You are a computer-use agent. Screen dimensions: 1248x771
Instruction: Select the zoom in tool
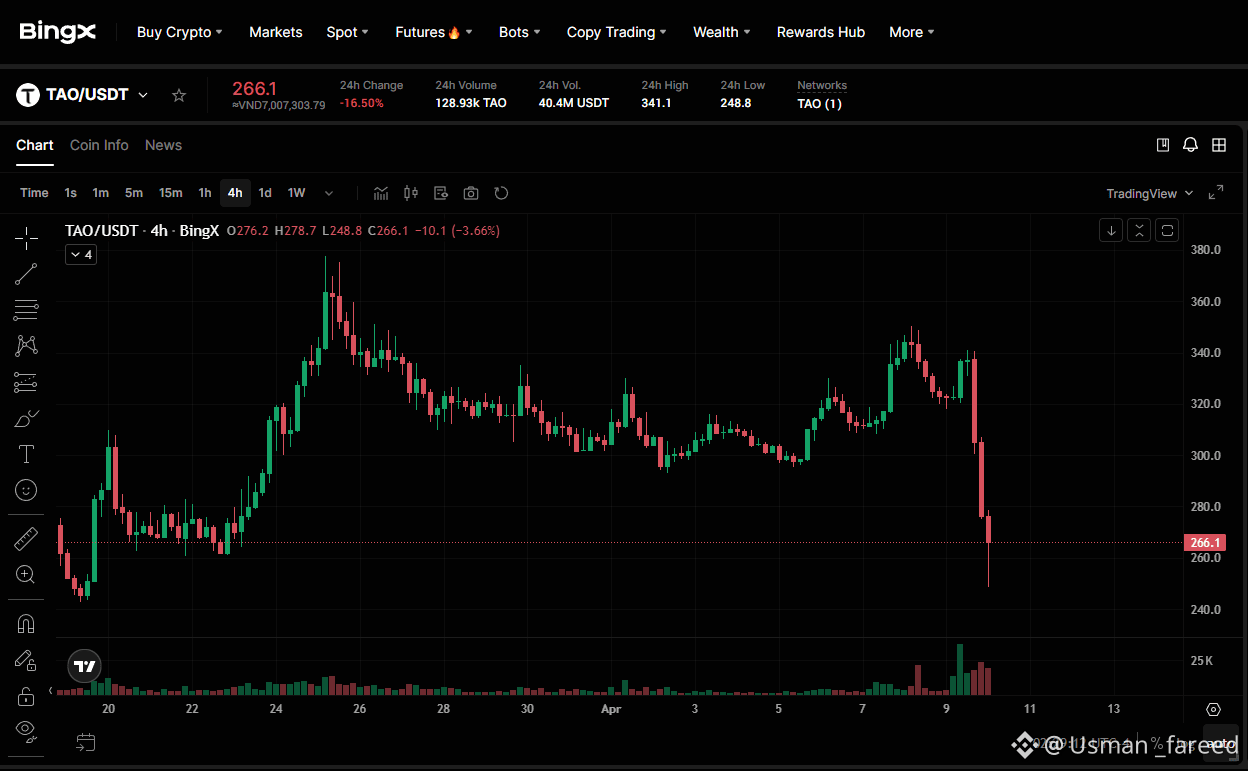click(x=26, y=574)
